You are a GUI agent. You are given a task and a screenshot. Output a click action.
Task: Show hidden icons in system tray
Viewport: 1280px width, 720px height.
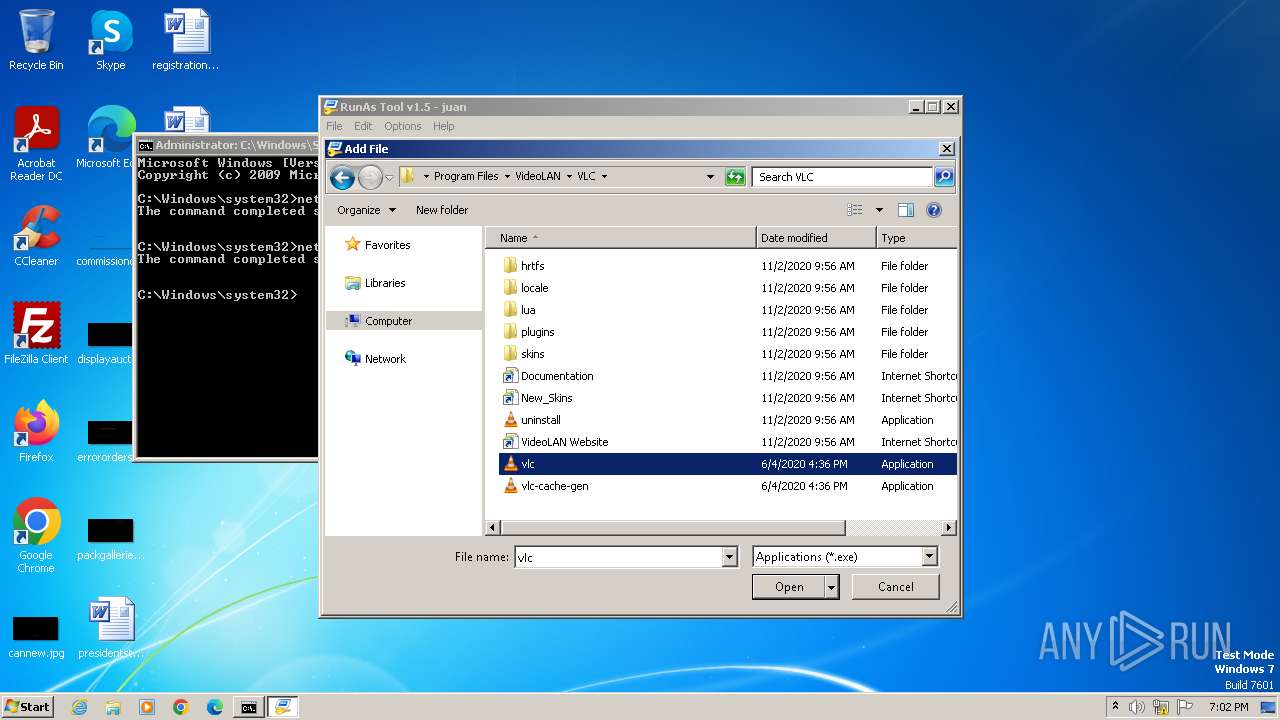click(1115, 707)
